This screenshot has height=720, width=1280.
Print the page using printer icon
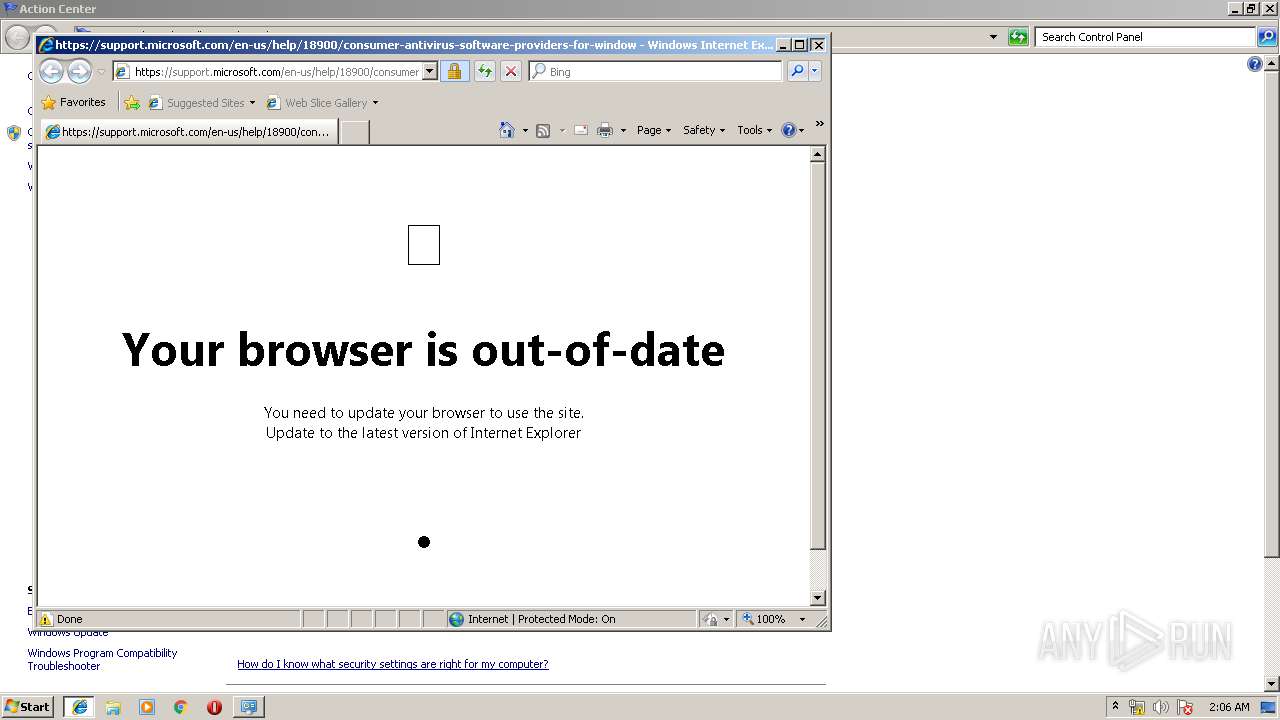coord(605,130)
